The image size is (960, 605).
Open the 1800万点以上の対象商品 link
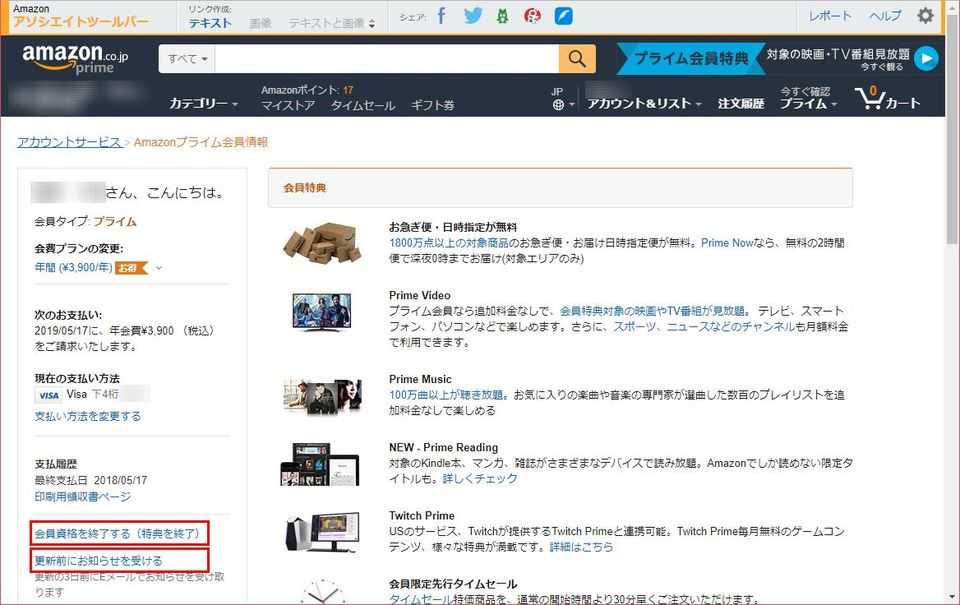[449, 243]
